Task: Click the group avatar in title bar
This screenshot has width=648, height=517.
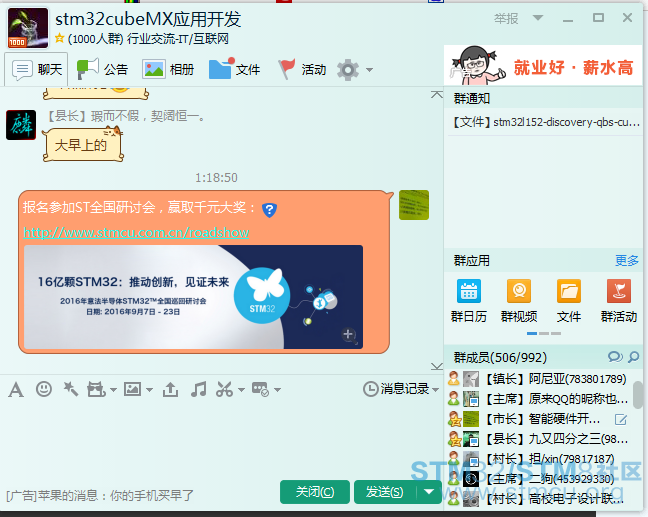Action: (28, 28)
